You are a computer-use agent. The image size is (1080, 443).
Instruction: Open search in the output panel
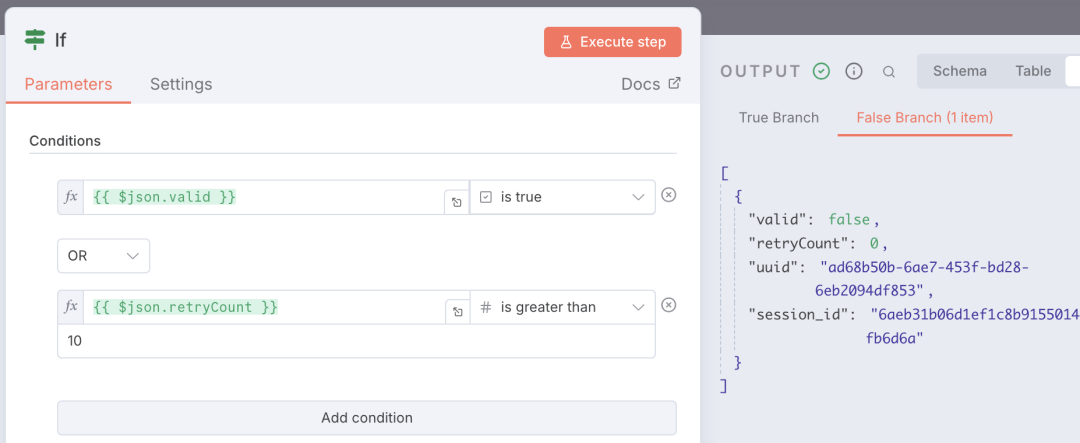(x=888, y=71)
